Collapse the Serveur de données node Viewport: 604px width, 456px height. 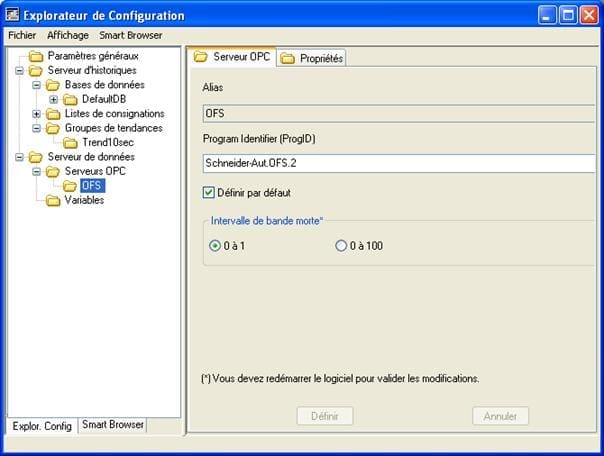(x=19, y=157)
